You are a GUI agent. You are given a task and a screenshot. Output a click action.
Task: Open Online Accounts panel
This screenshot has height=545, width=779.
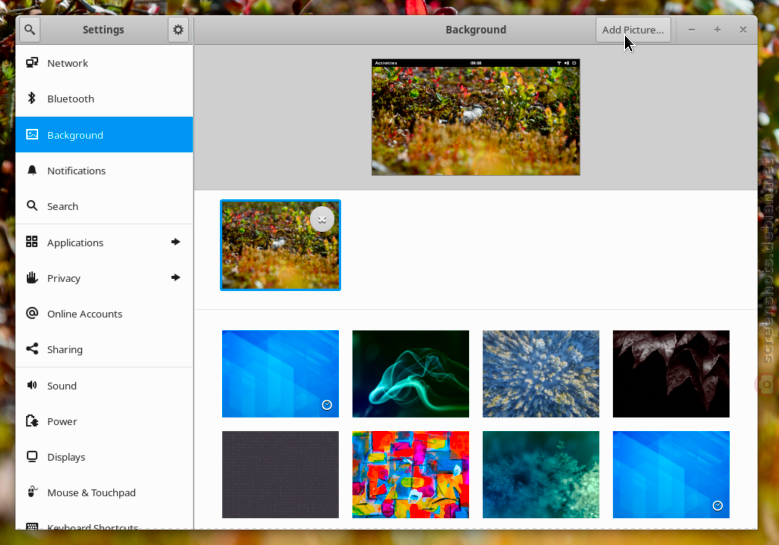point(104,314)
